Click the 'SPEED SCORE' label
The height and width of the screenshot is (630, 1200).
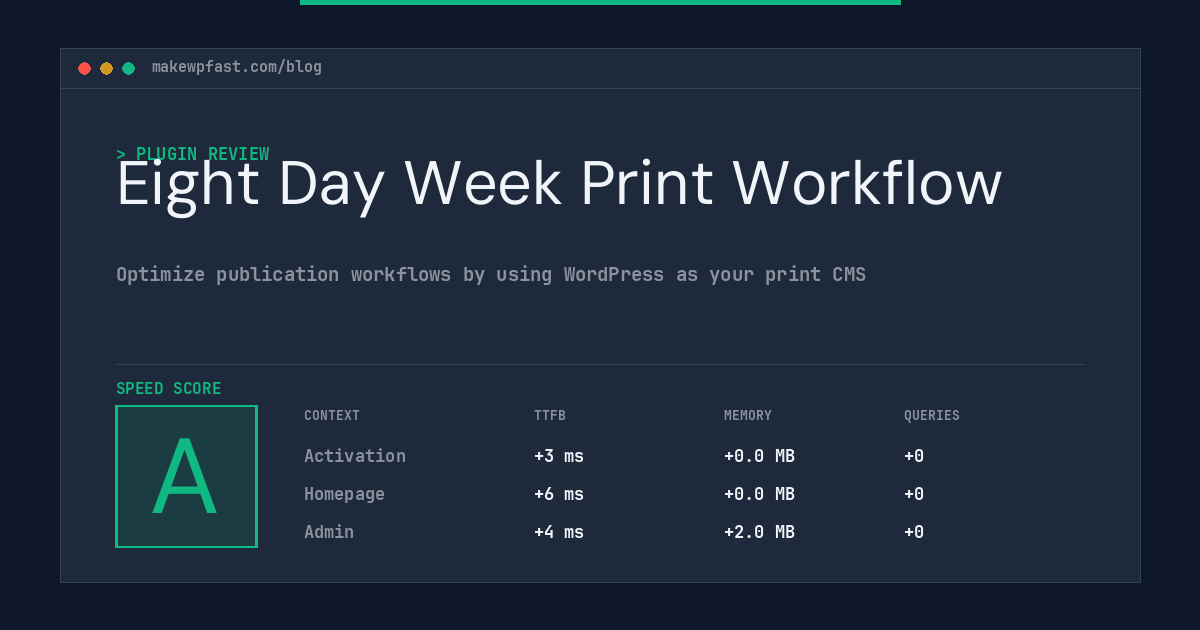coord(169,389)
